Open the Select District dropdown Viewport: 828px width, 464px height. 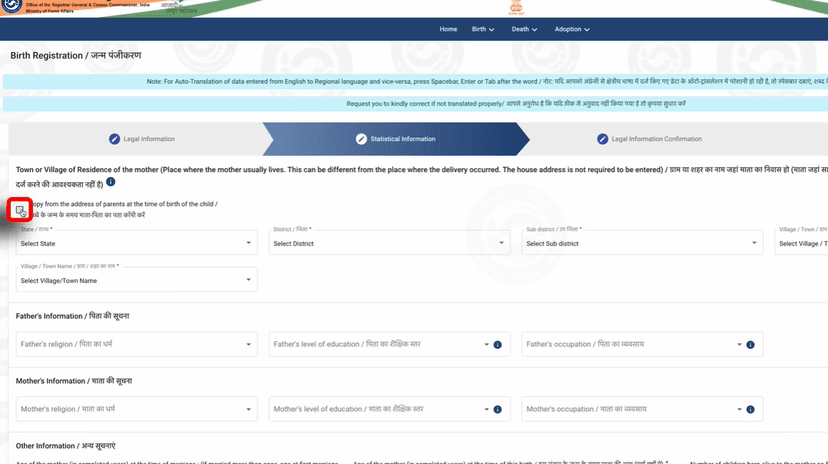(x=390, y=243)
